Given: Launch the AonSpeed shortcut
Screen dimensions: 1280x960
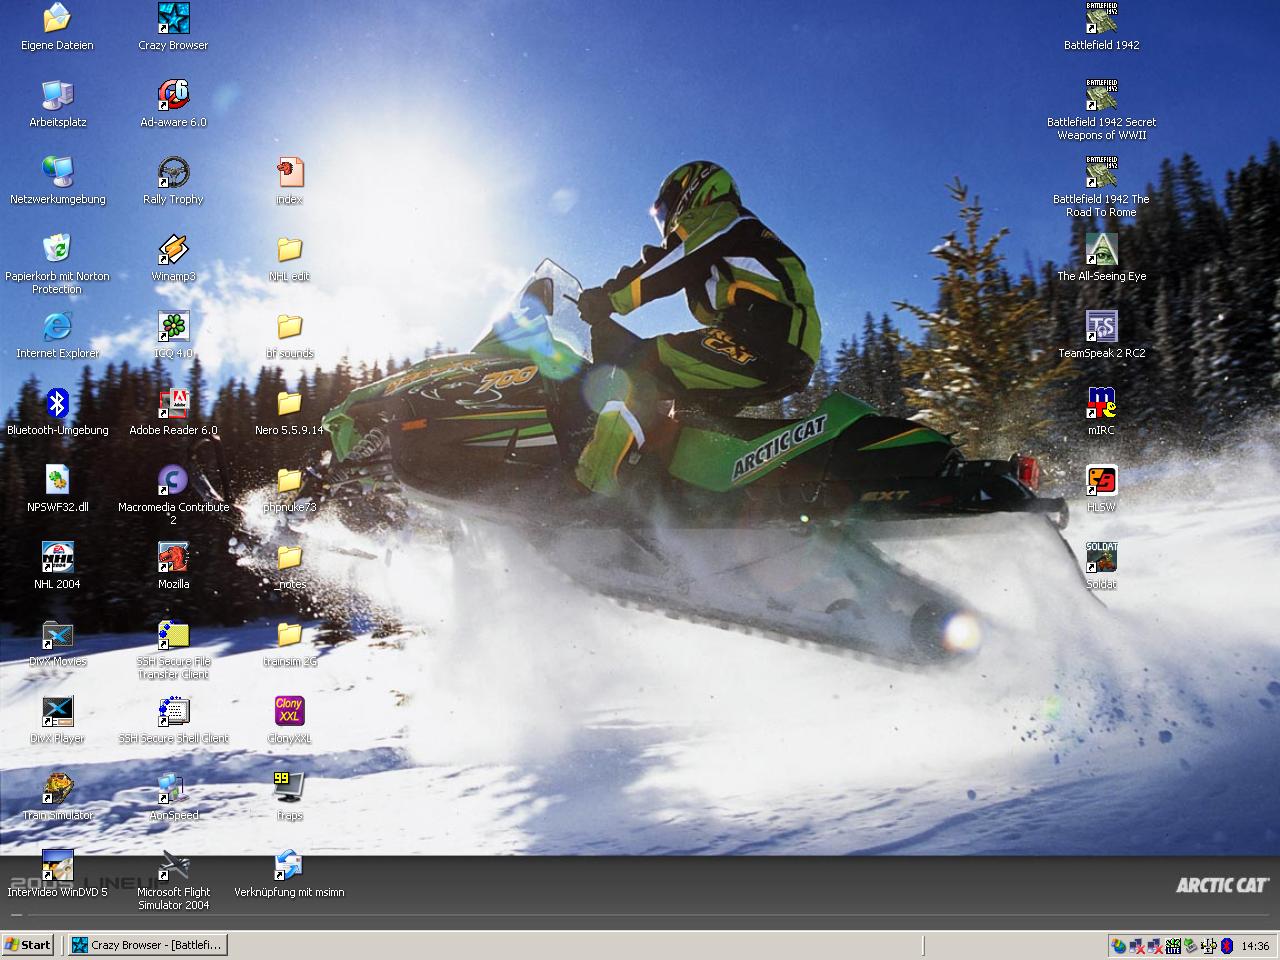Looking at the screenshot, I should [174, 788].
